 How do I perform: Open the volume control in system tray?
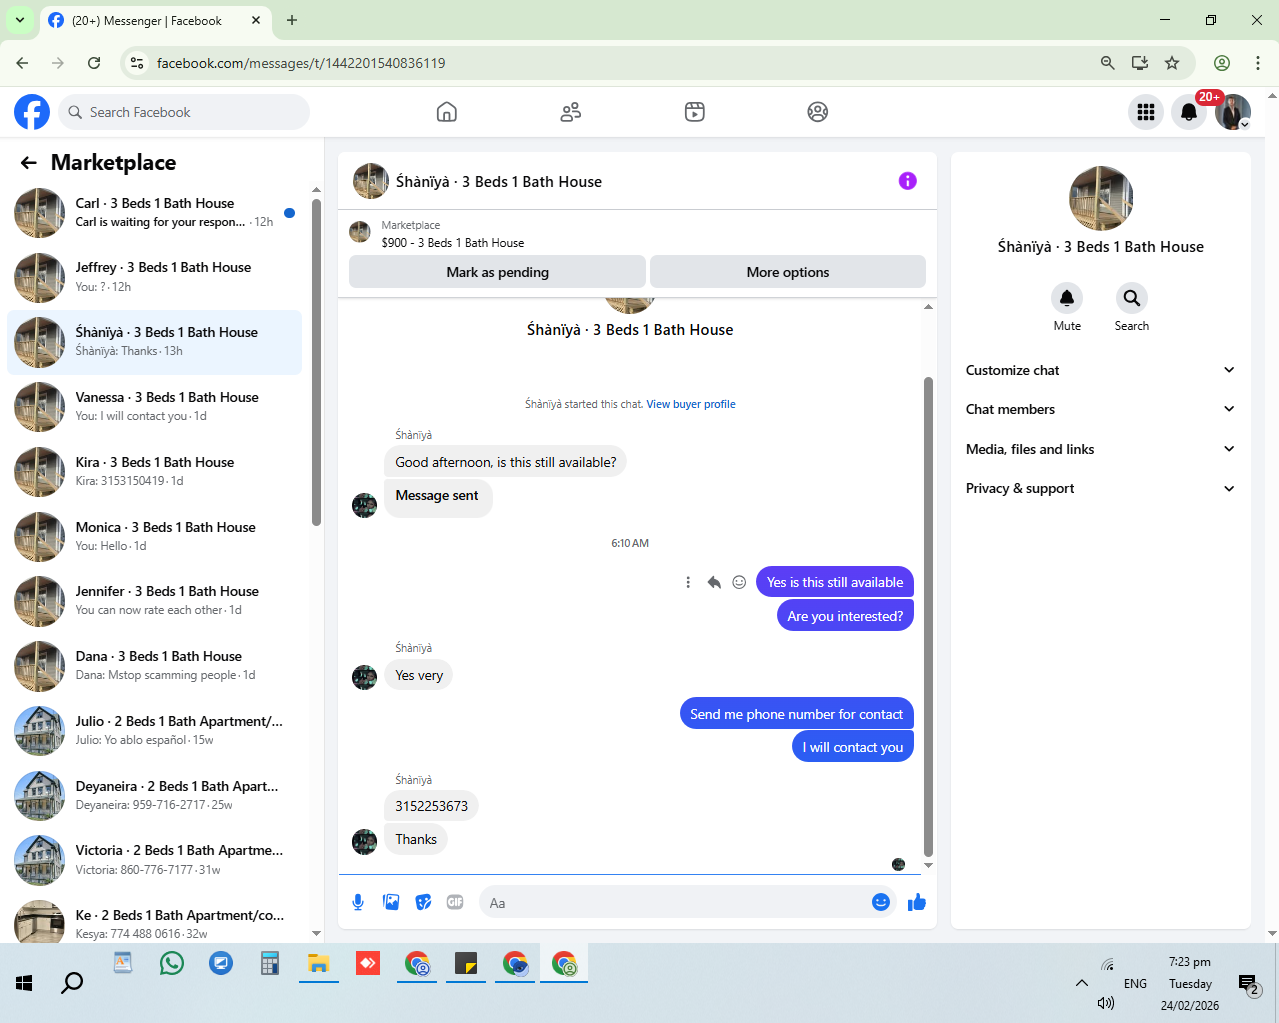pyautogui.click(x=1105, y=1003)
